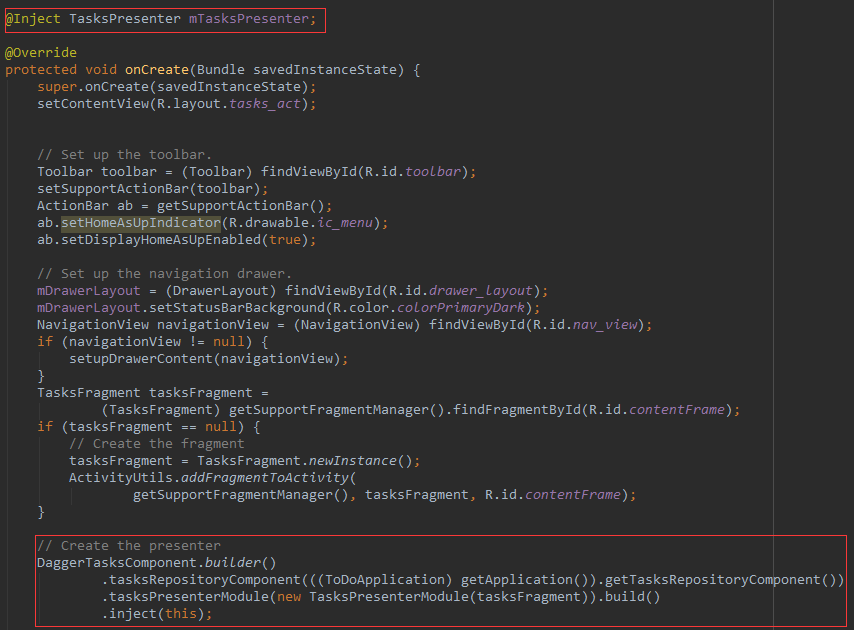The width and height of the screenshot is (854, 630).
Task: Click the 'TasksFragment tasksFragment =' declaration
Action: pyautogui.click(x=152, y=393)
